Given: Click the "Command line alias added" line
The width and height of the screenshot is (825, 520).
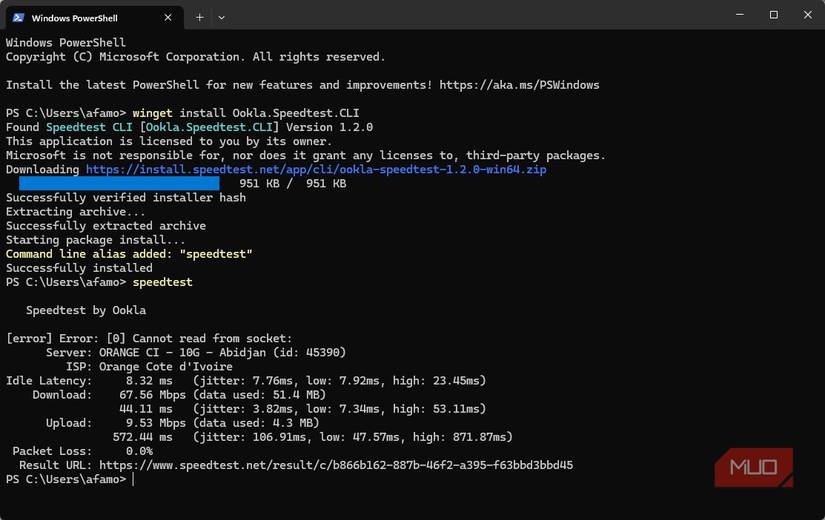Looking at the screenshot, I should (129, 254).
